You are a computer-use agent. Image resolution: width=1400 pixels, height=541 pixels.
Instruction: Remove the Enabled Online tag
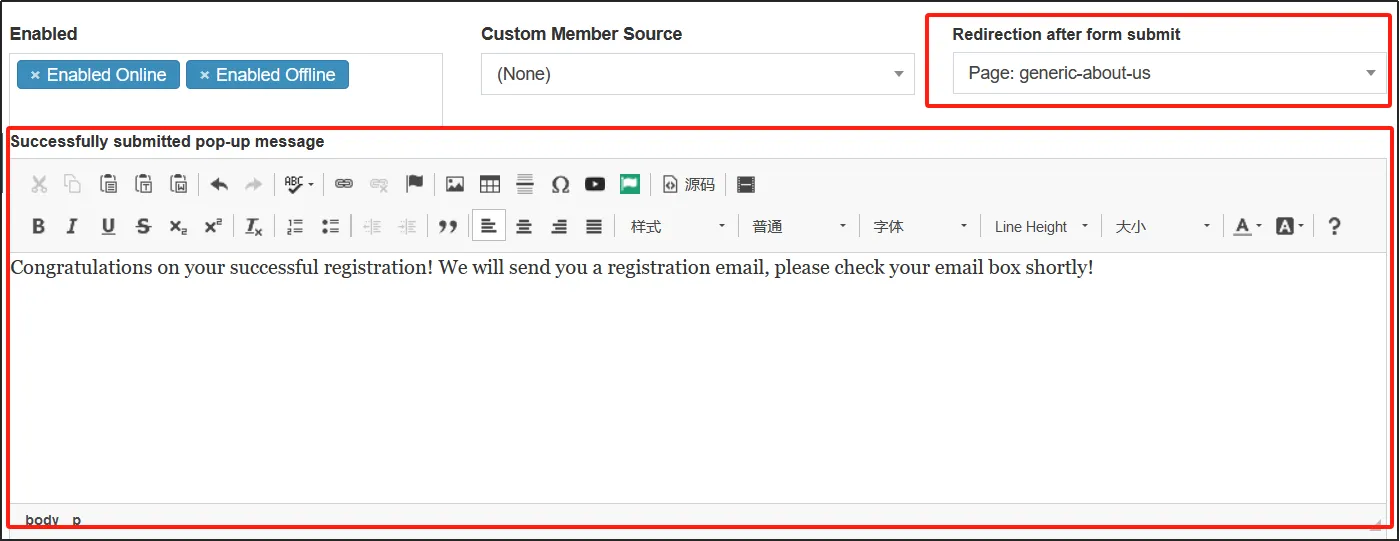tap(35, 75)
